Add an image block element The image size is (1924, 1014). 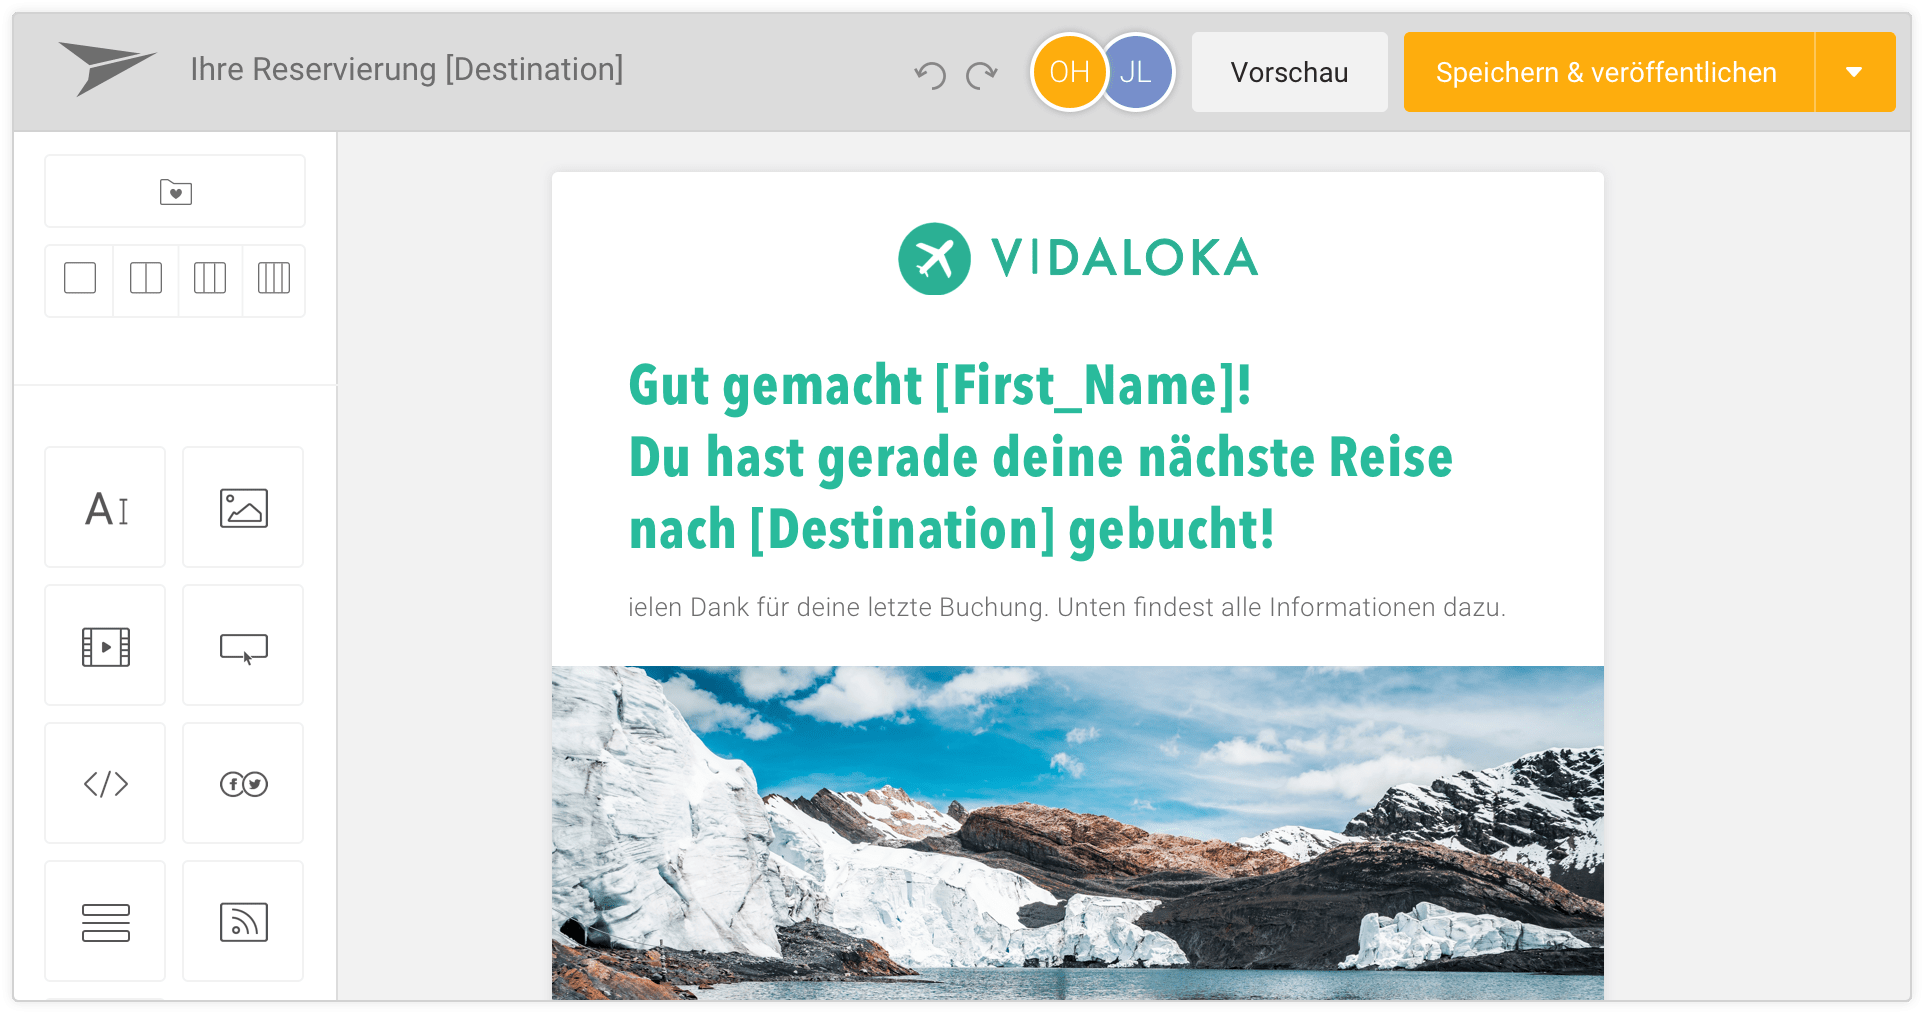tap(243, 507)
